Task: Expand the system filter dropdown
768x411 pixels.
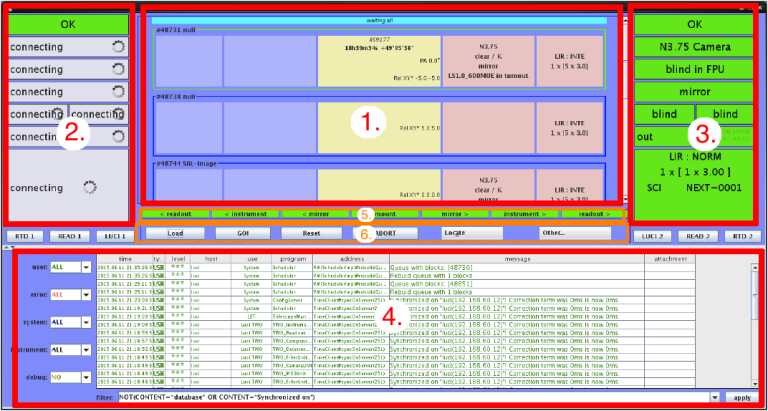Action: pos(86,322)
